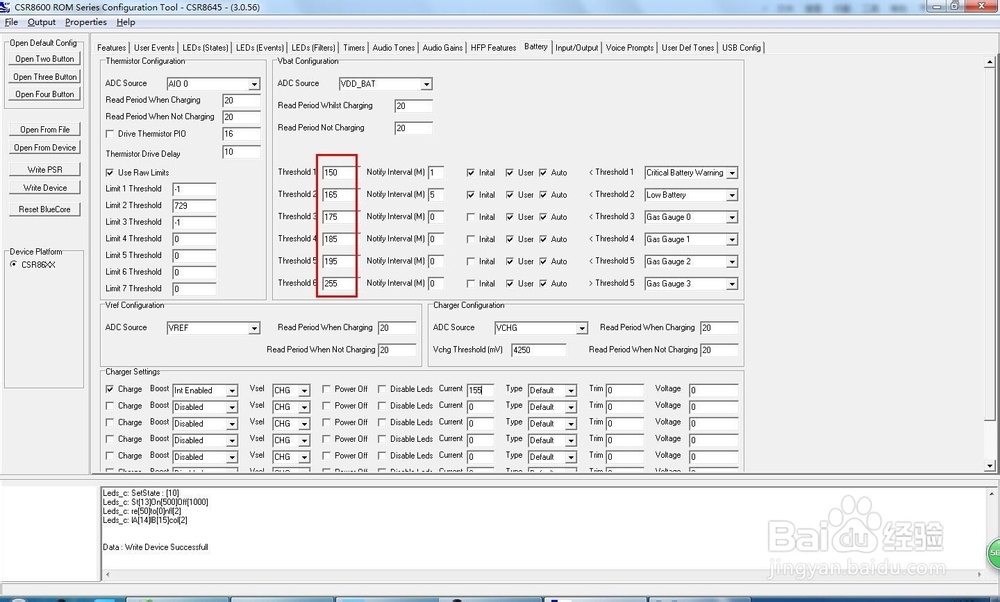Click Vchg Threshold (mV) field 4250
Screen dimensions: 1000x602
(538, 349)
